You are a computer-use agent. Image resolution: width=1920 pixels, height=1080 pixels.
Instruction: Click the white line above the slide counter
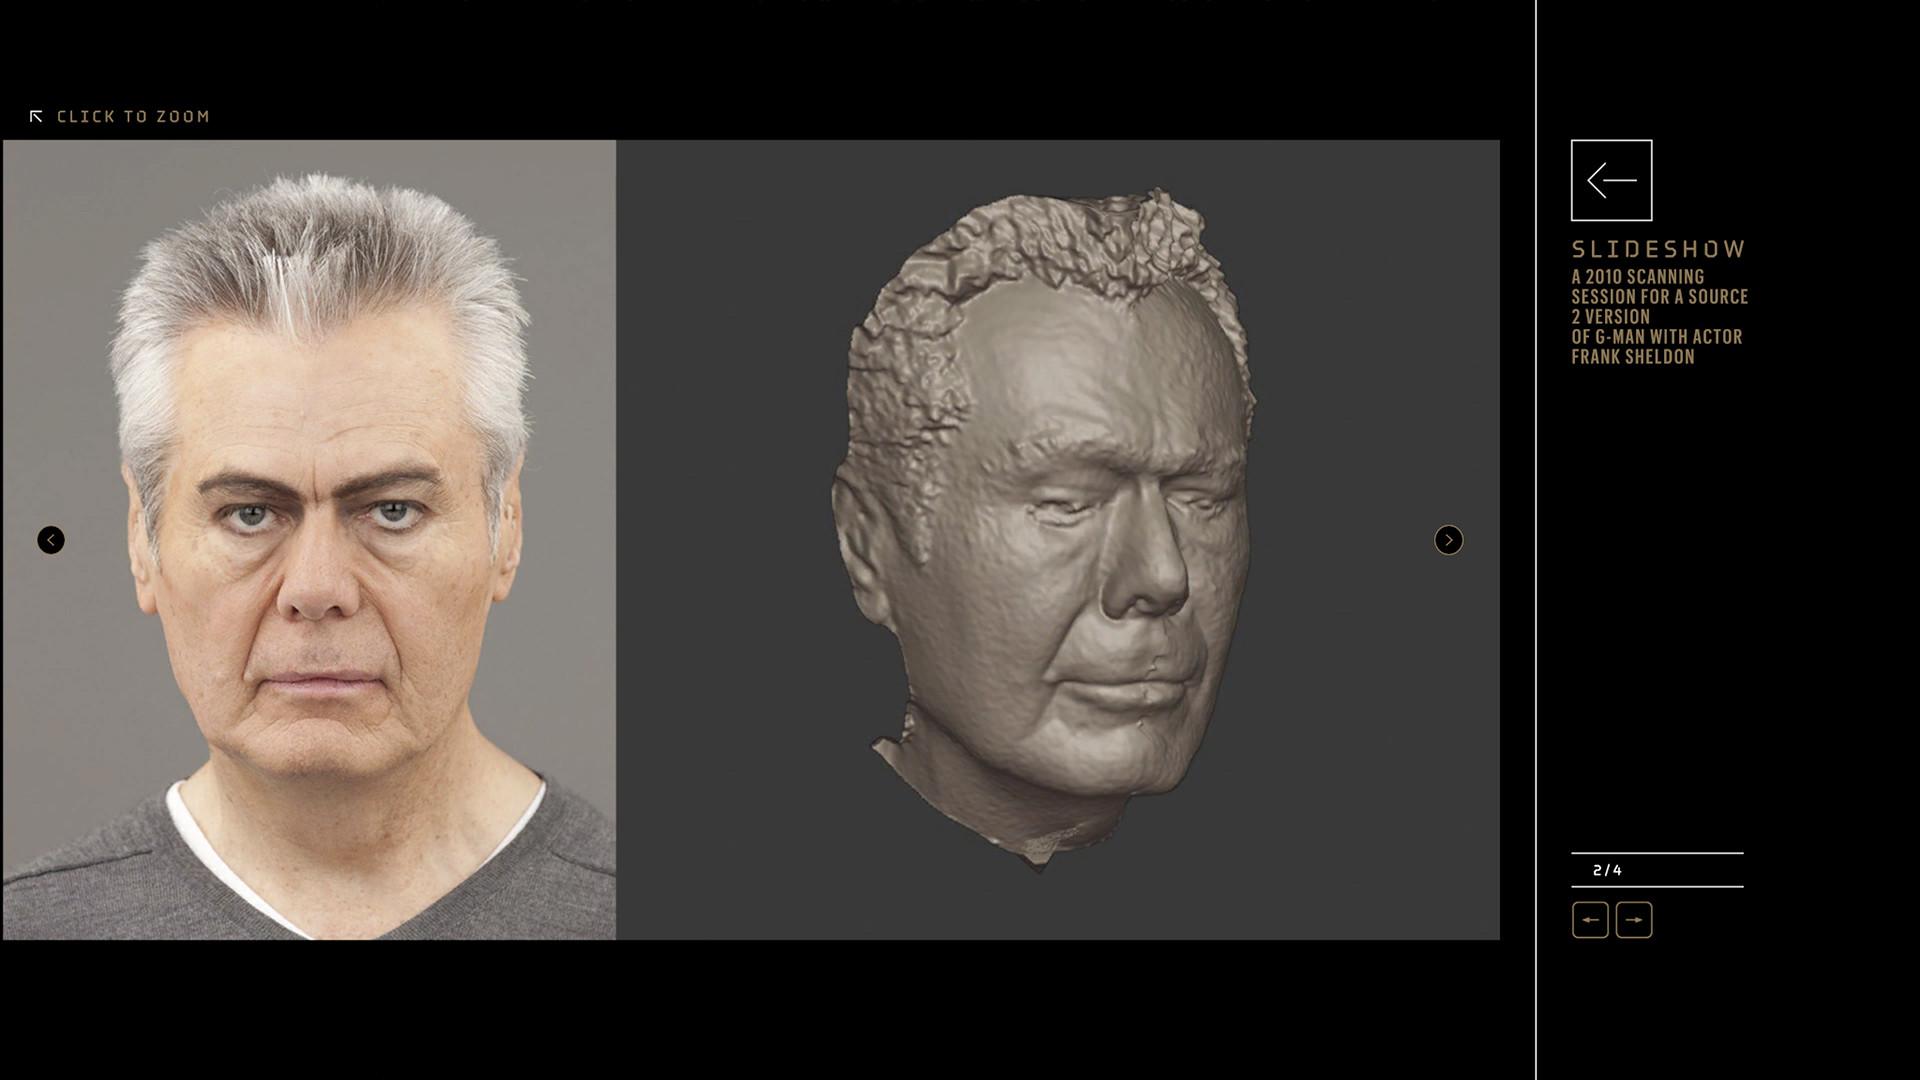(1657, 853)
